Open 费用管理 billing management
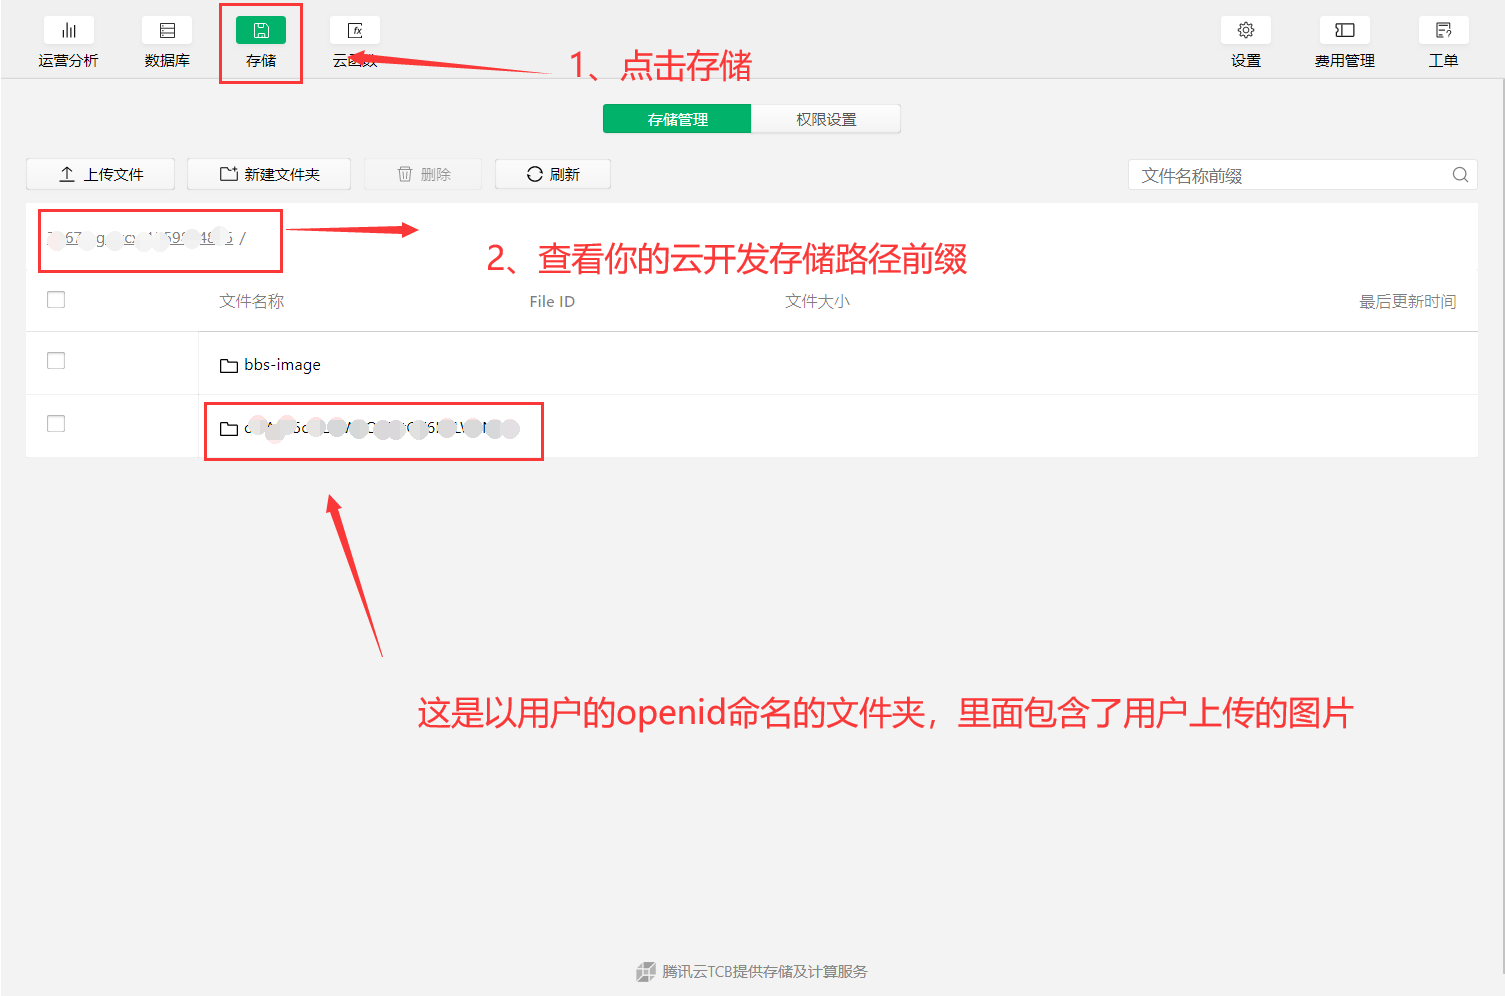 tap(1344, 44)
